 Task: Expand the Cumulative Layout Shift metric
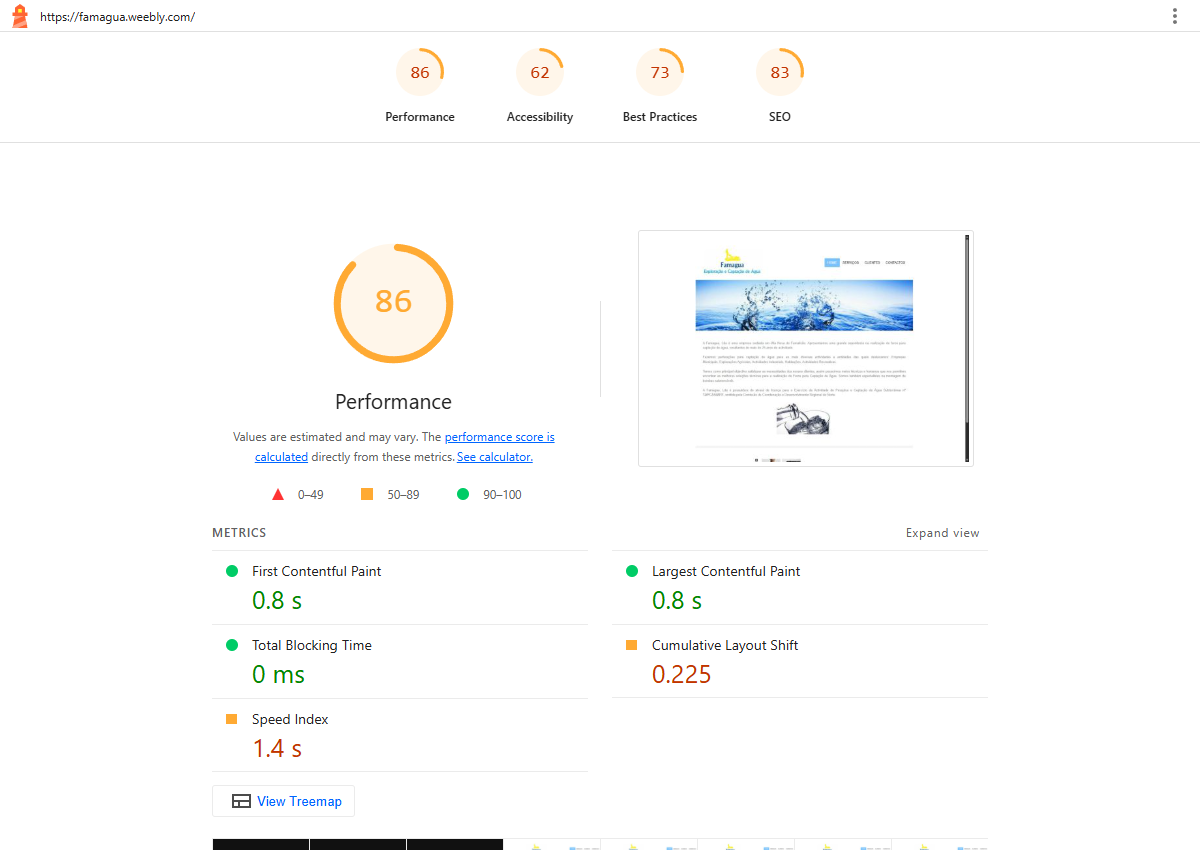pos(800,661)
